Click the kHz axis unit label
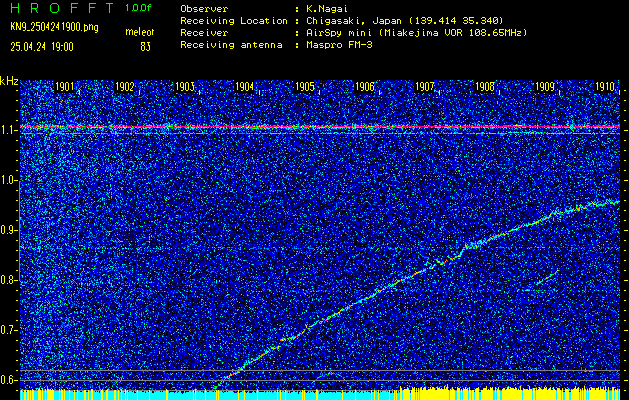 pos(9,81)
